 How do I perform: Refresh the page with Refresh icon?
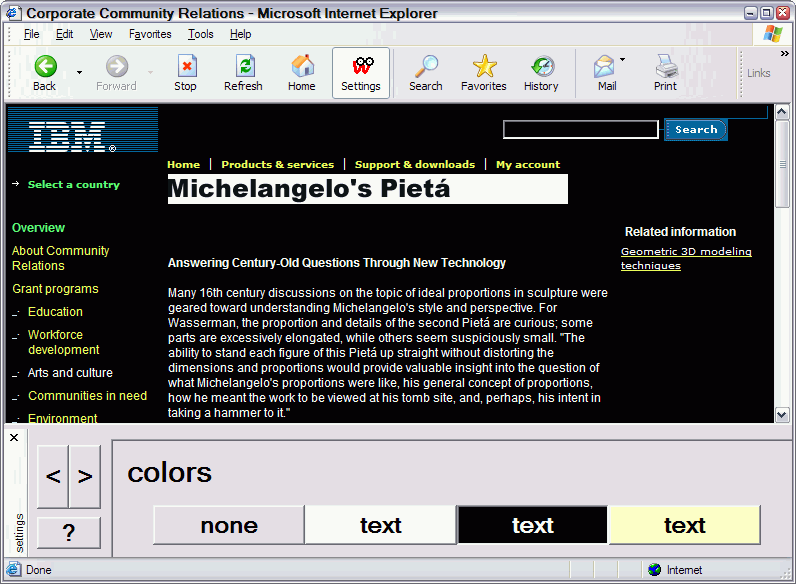click(243, 67)
